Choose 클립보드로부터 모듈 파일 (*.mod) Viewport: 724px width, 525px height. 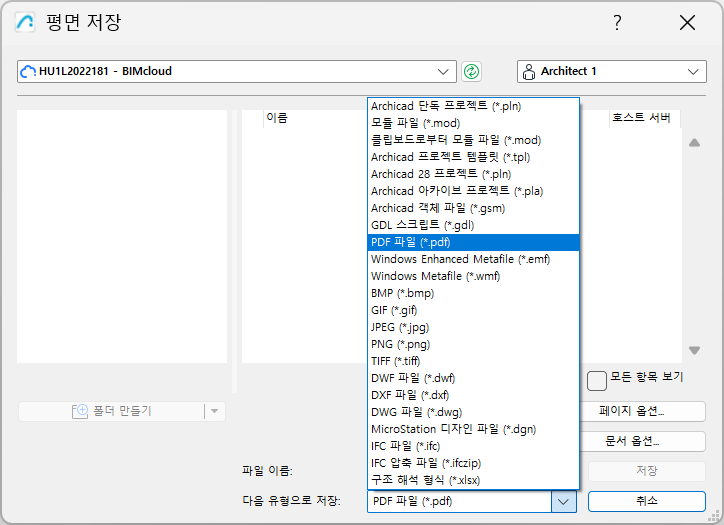coord(473,140)
